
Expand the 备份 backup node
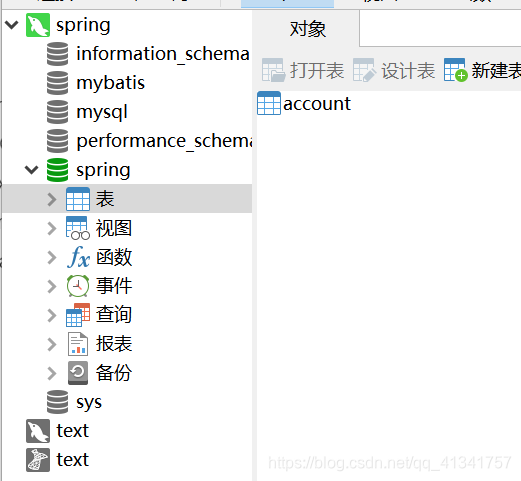52,373
